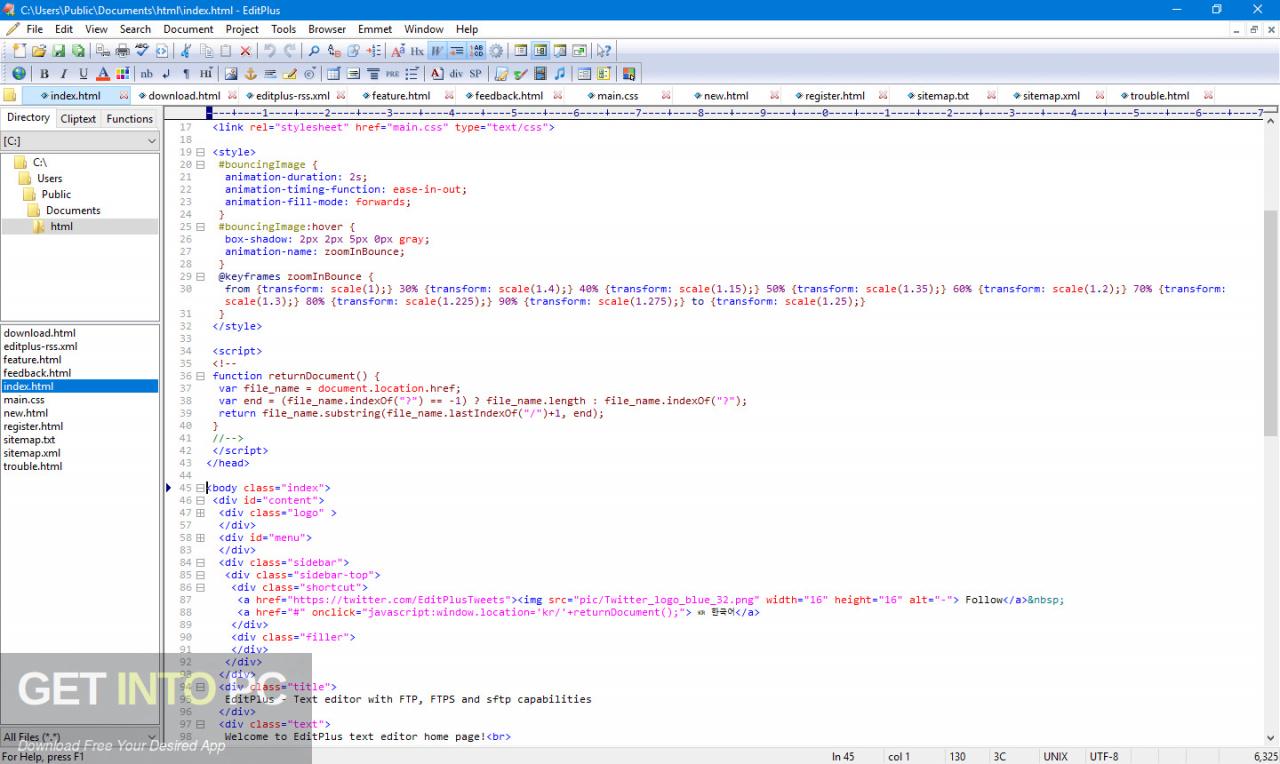Collapse the #bouncingImage:hover block at line 25

pyautogui.click(x=200, y=227)
